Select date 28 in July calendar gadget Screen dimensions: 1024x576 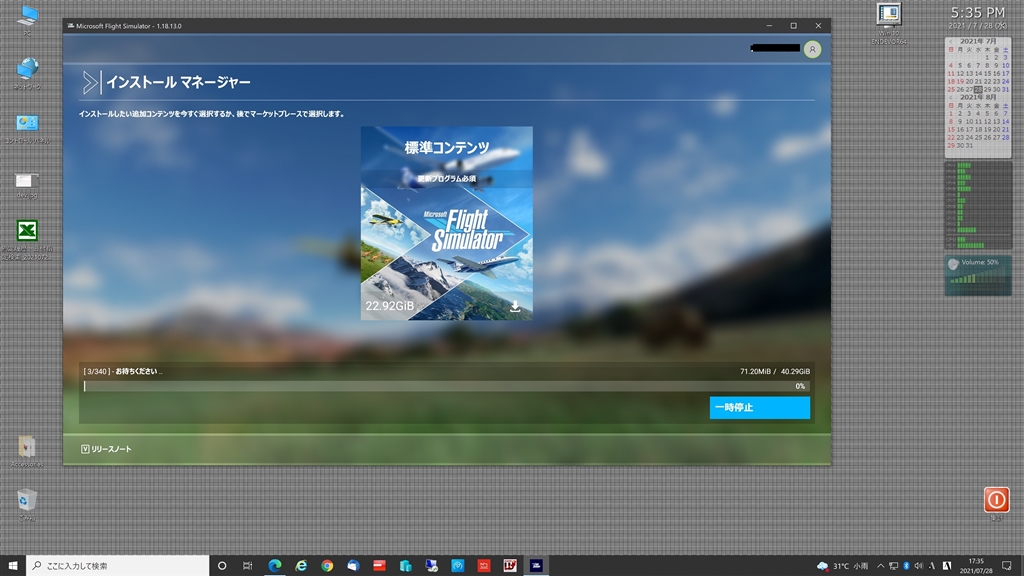click(978, 89)
